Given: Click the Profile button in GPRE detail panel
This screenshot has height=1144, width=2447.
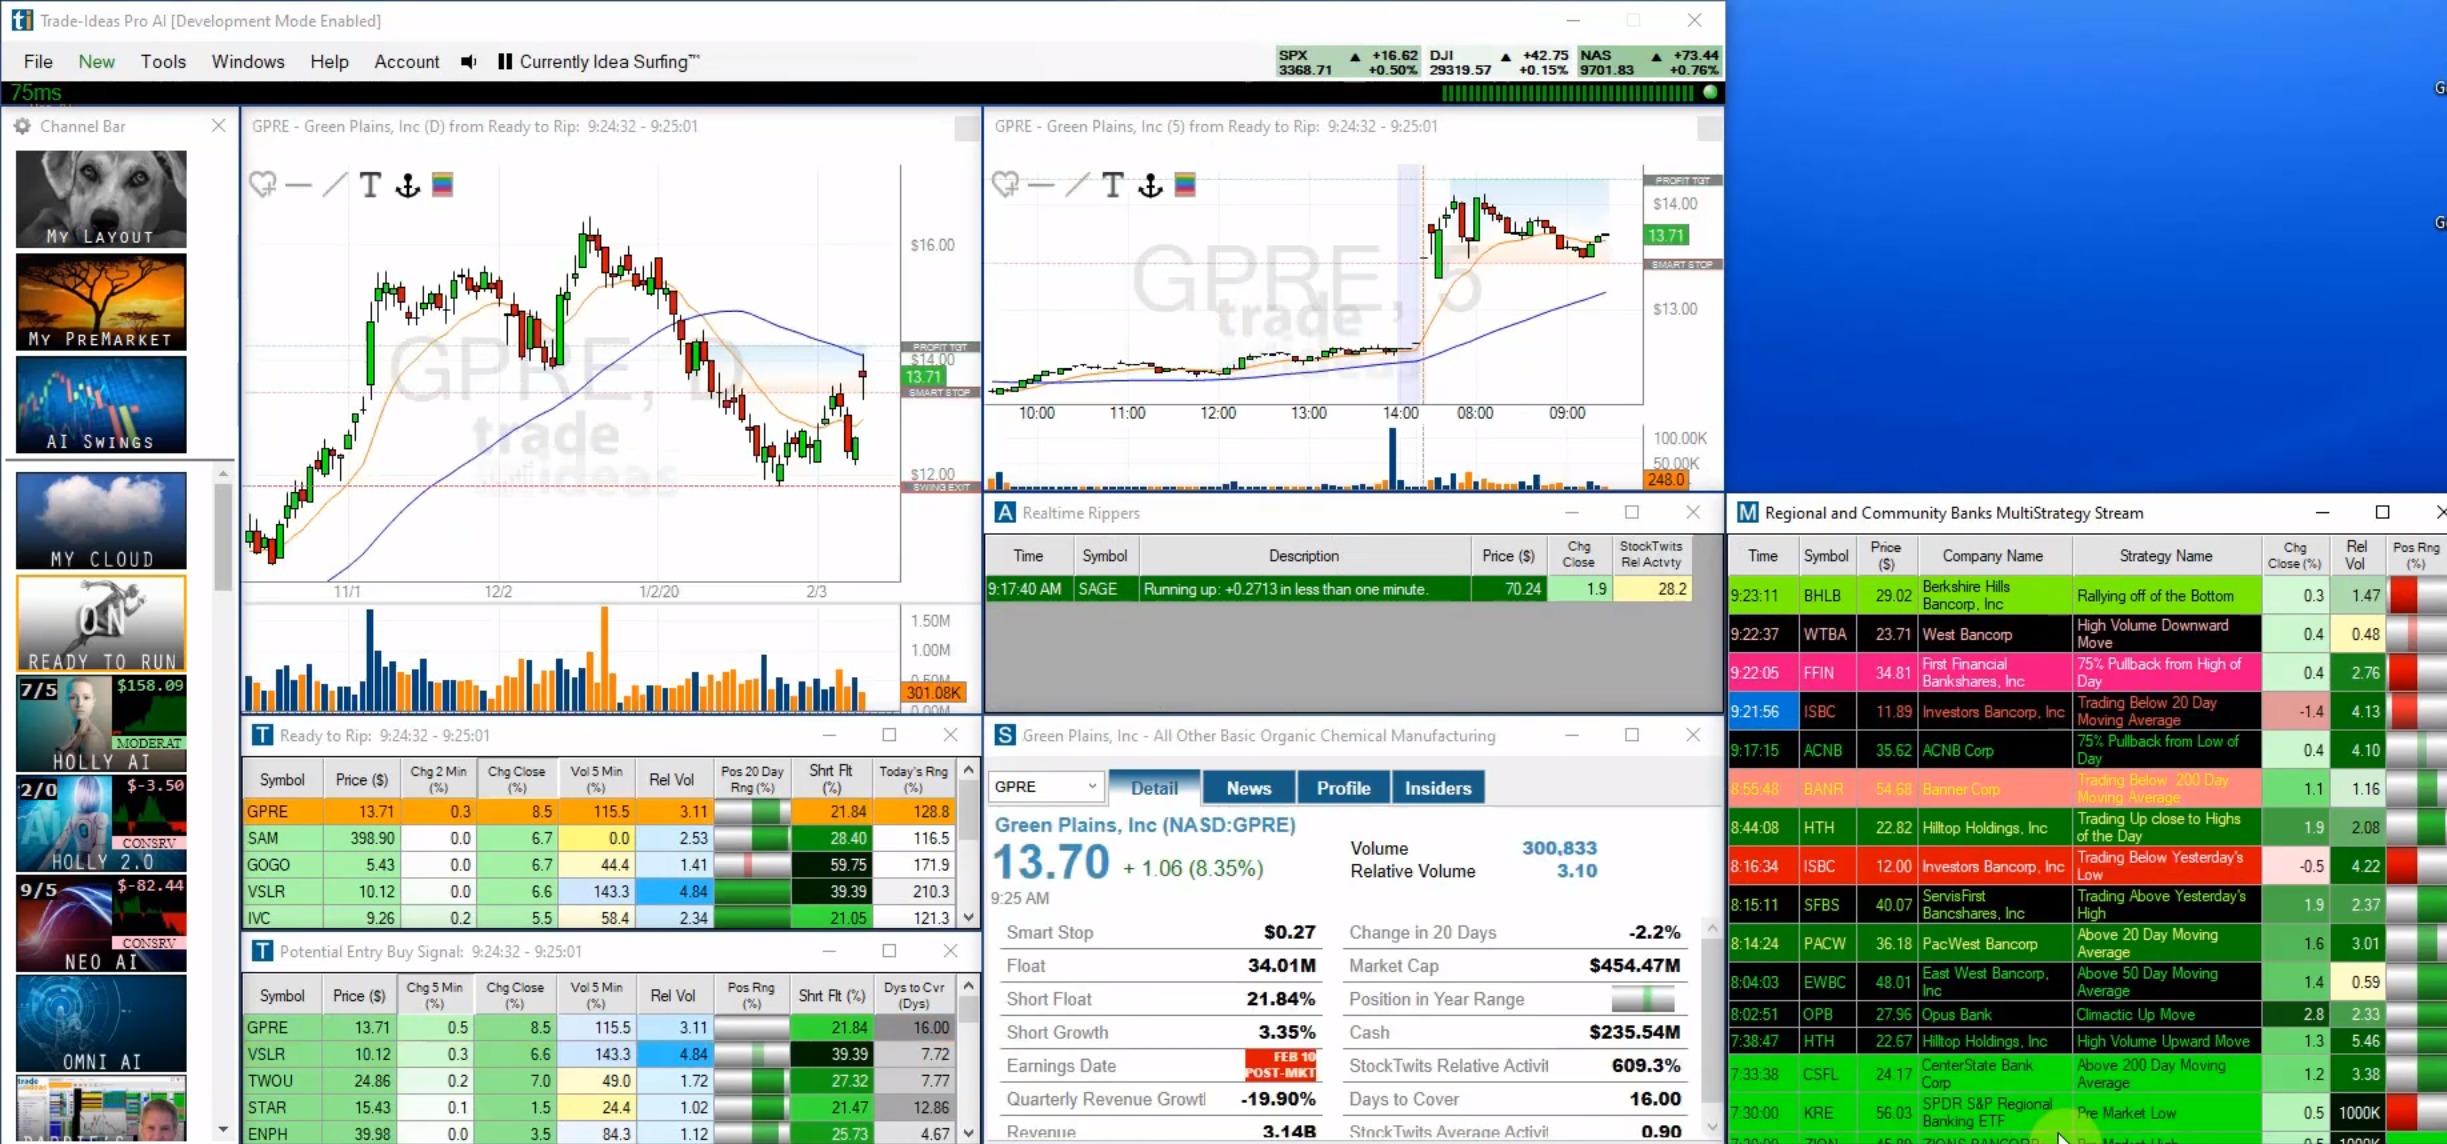Looking at the screenshot, I should point(1342,787).
